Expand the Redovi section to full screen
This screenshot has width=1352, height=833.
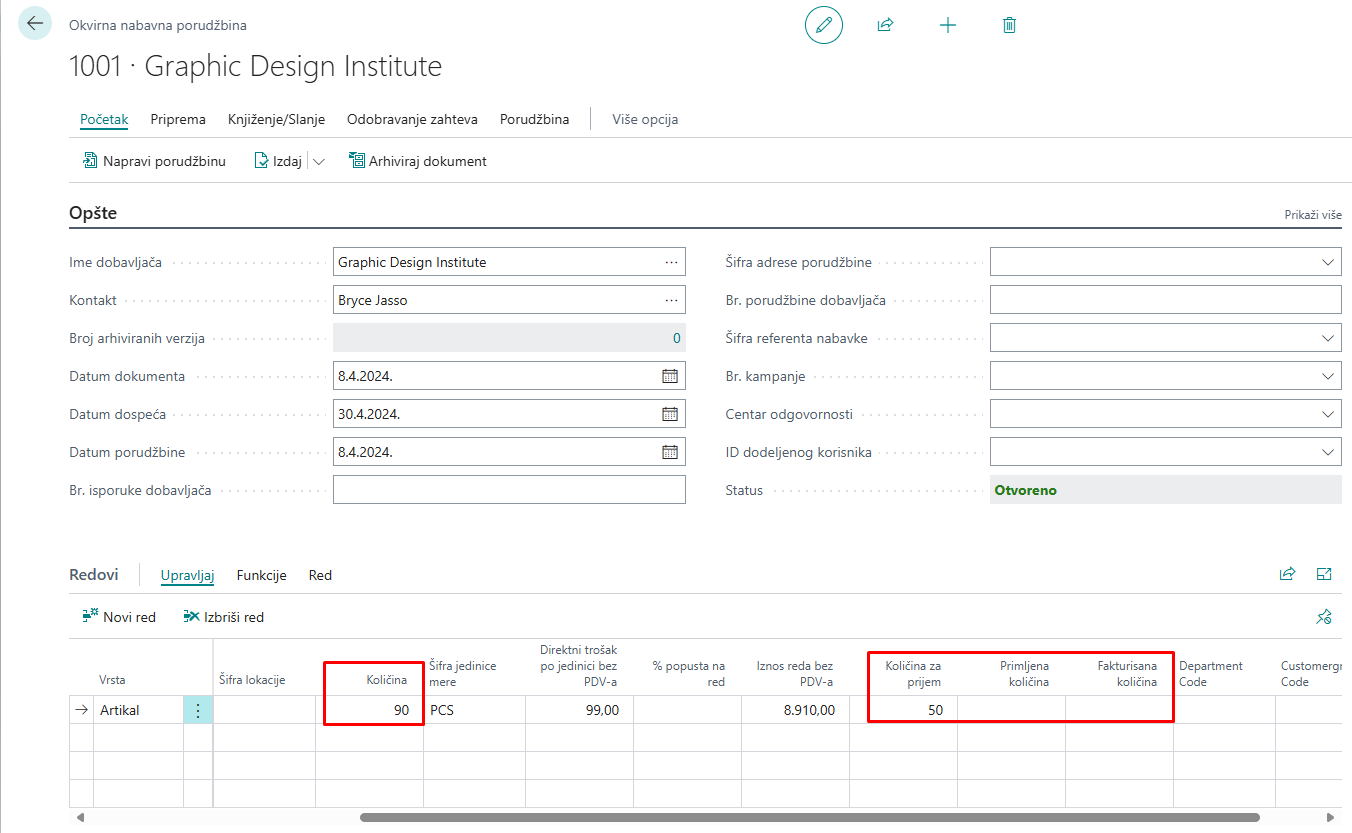coord(1324,574)
